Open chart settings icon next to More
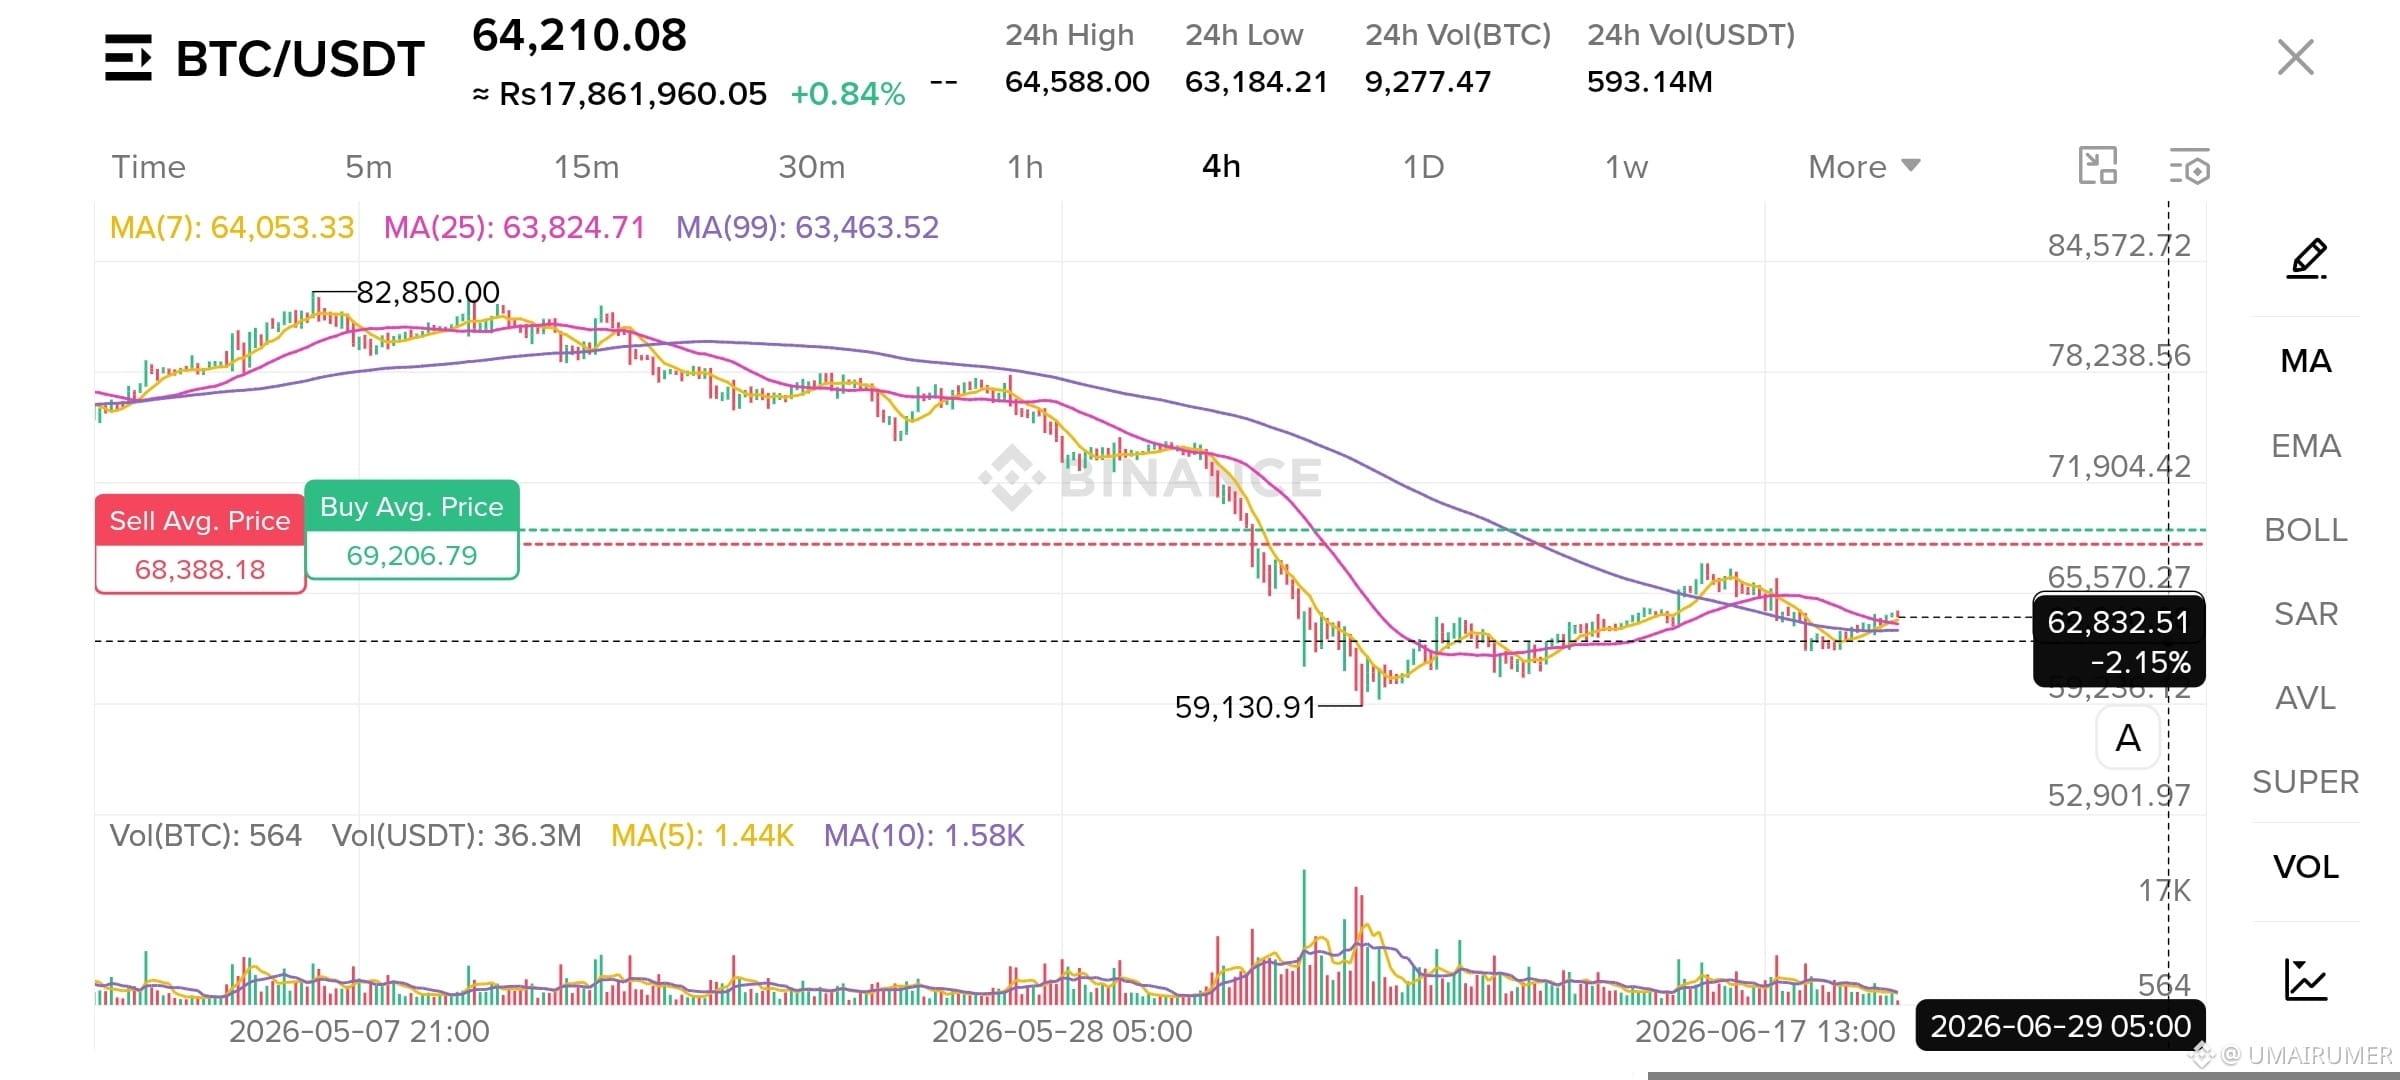2400x1080 pixels. click(2189, 166)
